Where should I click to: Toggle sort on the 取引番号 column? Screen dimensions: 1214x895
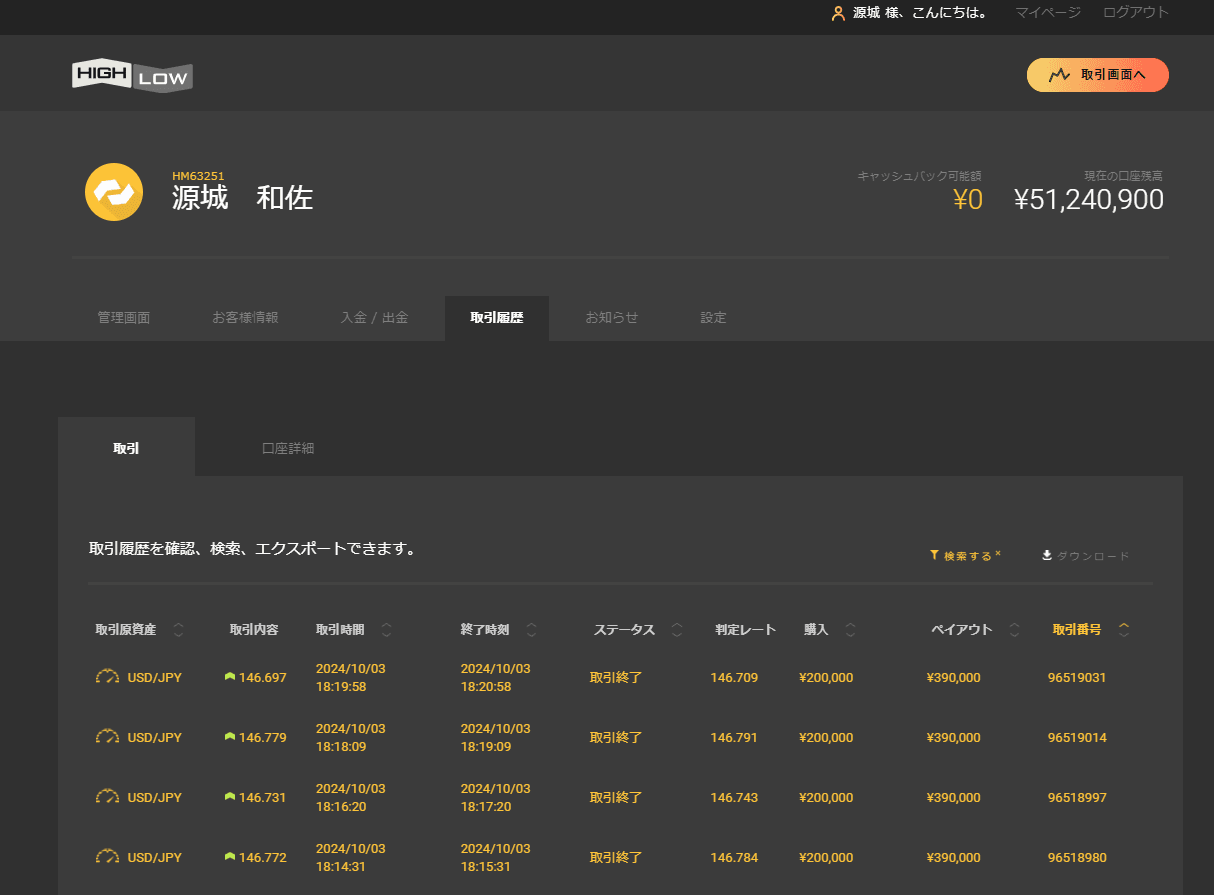pyautogui.click(x=1124, y=630)
